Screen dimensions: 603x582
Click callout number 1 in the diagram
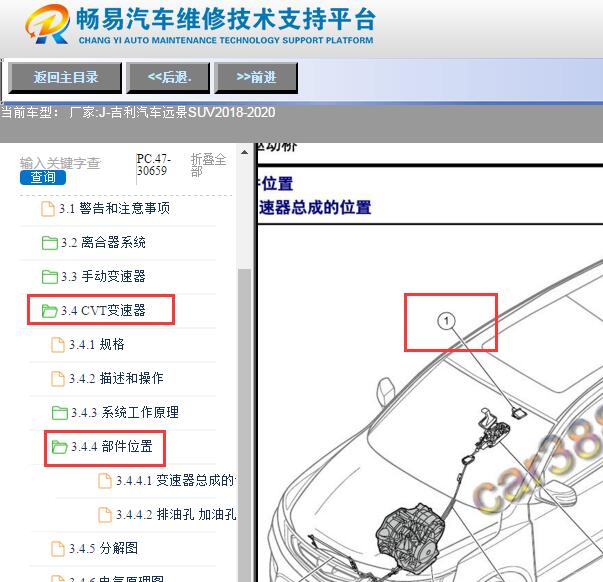pyautogui.click(x=446, y=320)
